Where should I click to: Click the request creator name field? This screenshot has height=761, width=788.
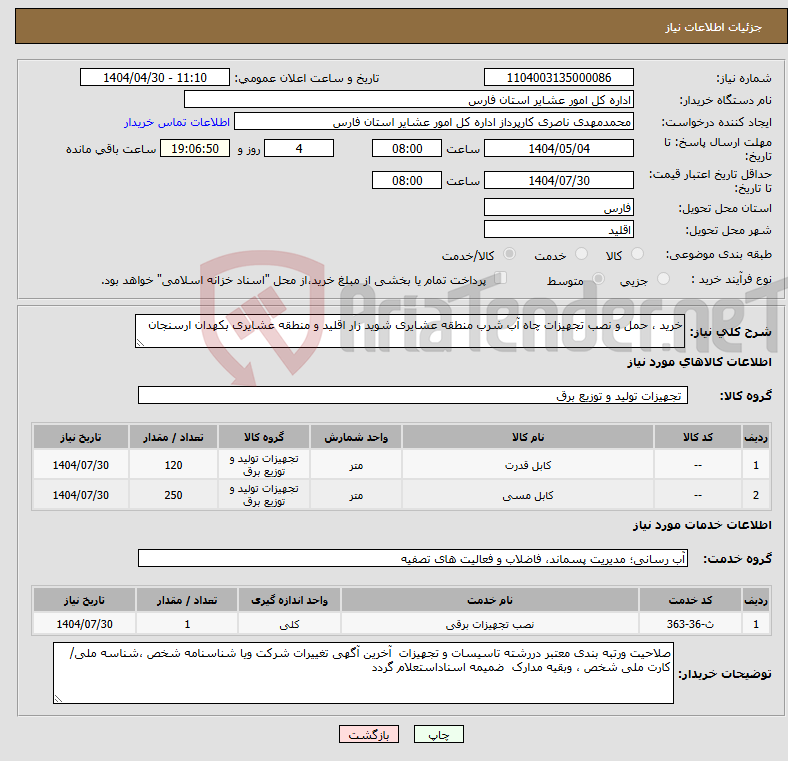(434, 122)
